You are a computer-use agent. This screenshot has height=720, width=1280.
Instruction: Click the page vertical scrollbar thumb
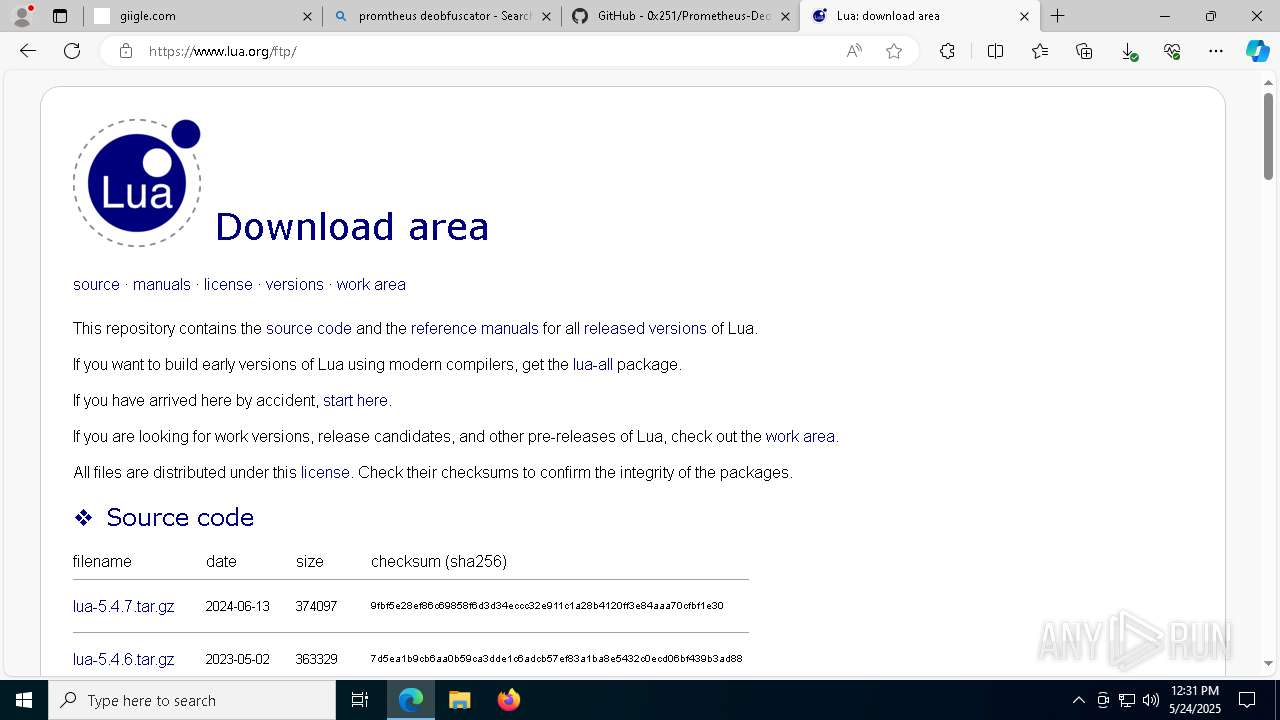[x=1269, y=136]
